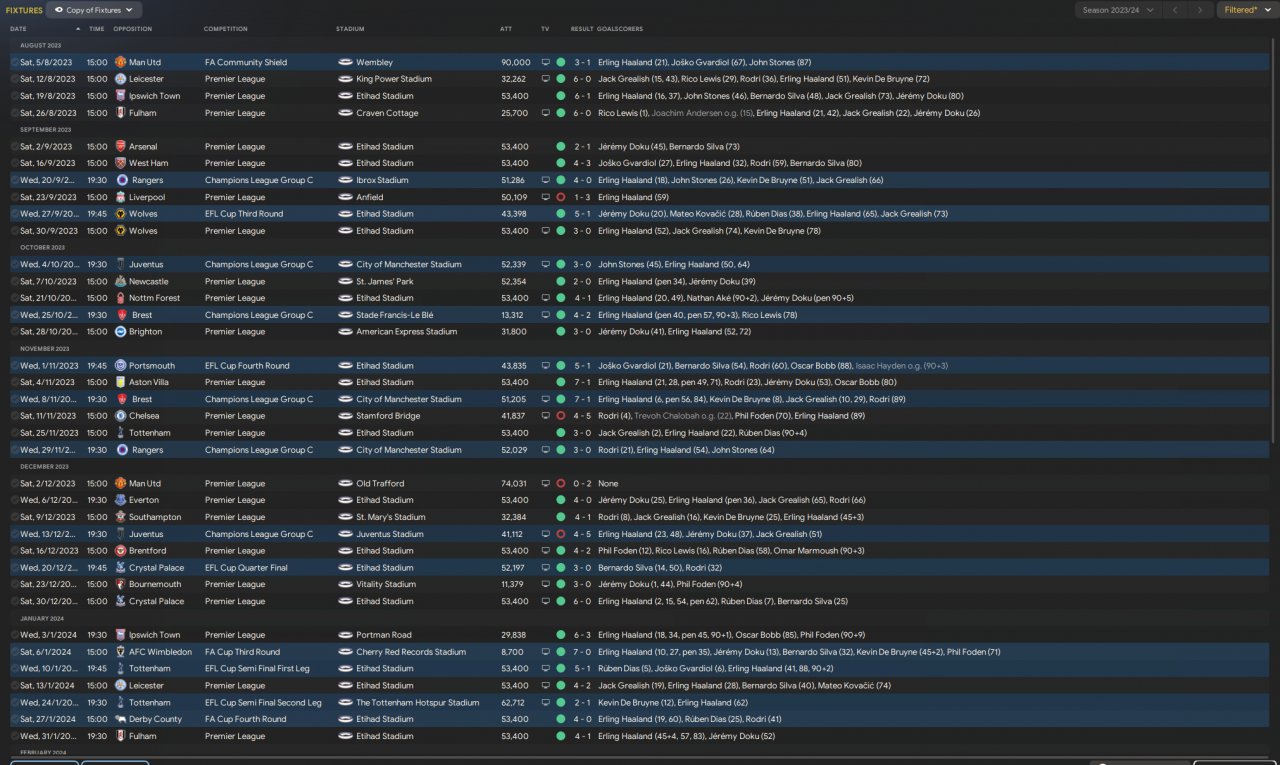Click the Aston Villa club badge
Image resolution: width=1280 pixels, height=765 pixels.
click(120, 382)
